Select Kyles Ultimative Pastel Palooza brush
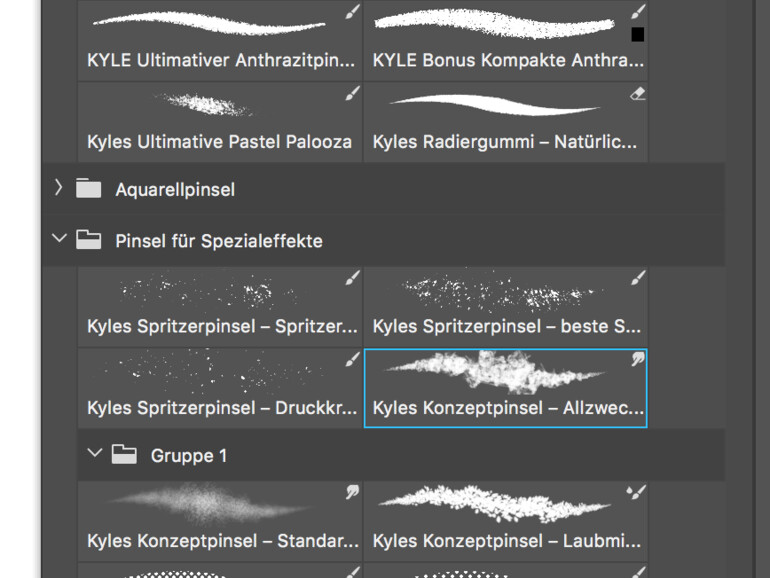The height and width of the screenshot is (578, 770). point(220,122)
